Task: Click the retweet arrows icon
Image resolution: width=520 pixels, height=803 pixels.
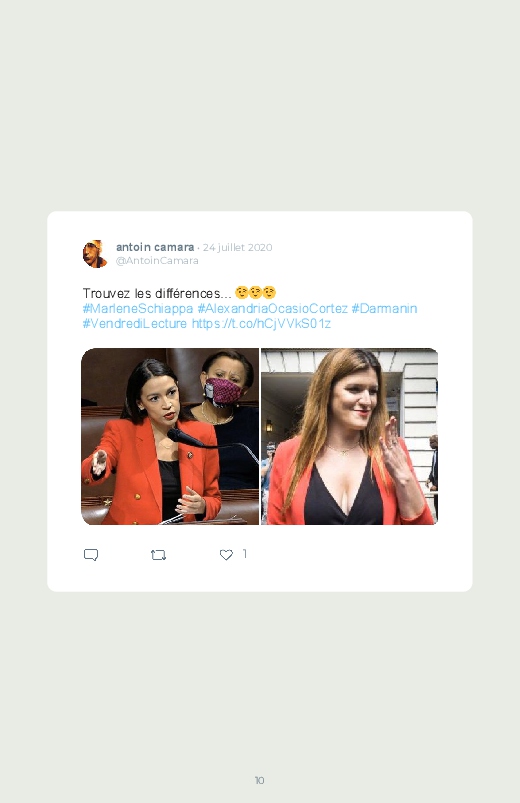Action: [158, 555]
